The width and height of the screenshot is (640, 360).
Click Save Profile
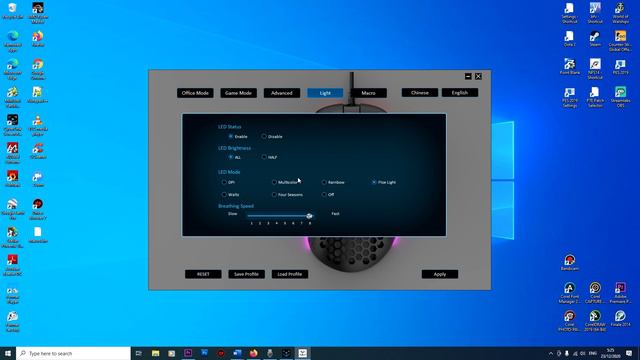(246, 274)
